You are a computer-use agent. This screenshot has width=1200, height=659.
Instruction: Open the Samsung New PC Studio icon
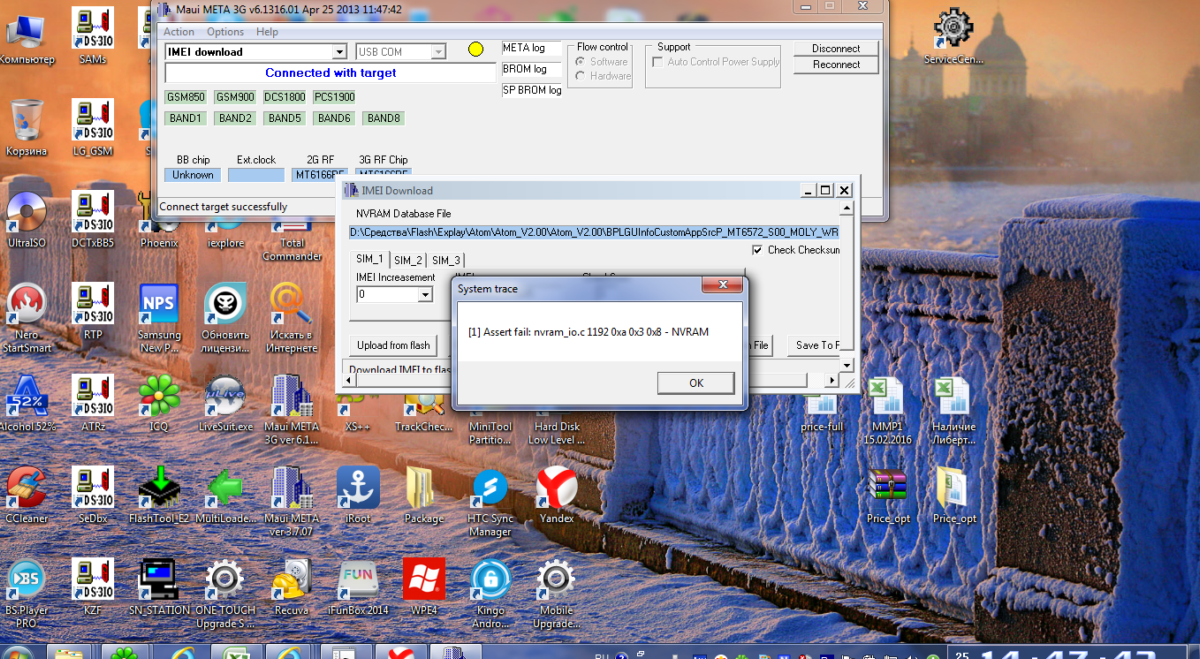(159, 305)
